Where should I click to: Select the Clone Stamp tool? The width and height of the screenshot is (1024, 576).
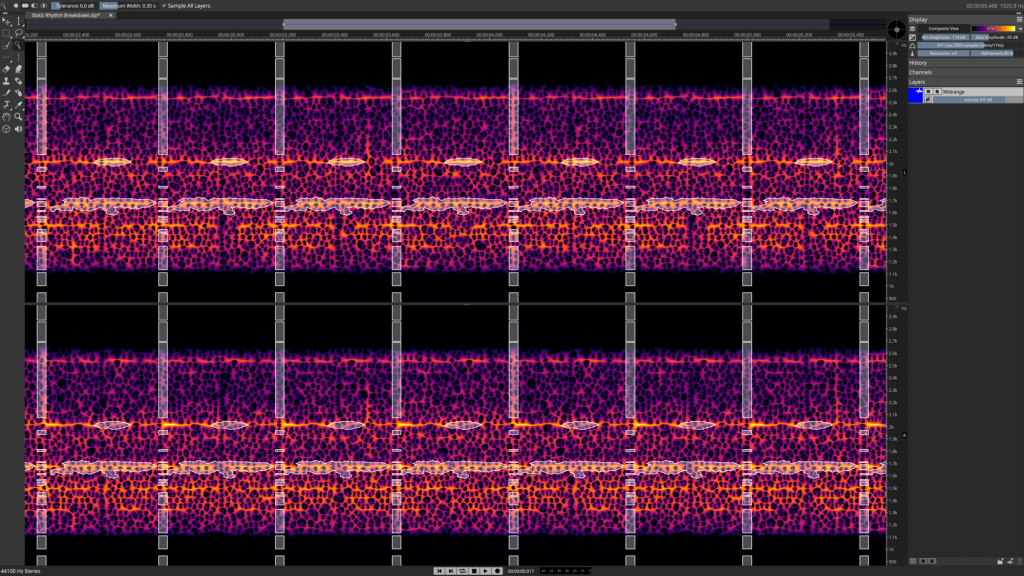point(7,81)
